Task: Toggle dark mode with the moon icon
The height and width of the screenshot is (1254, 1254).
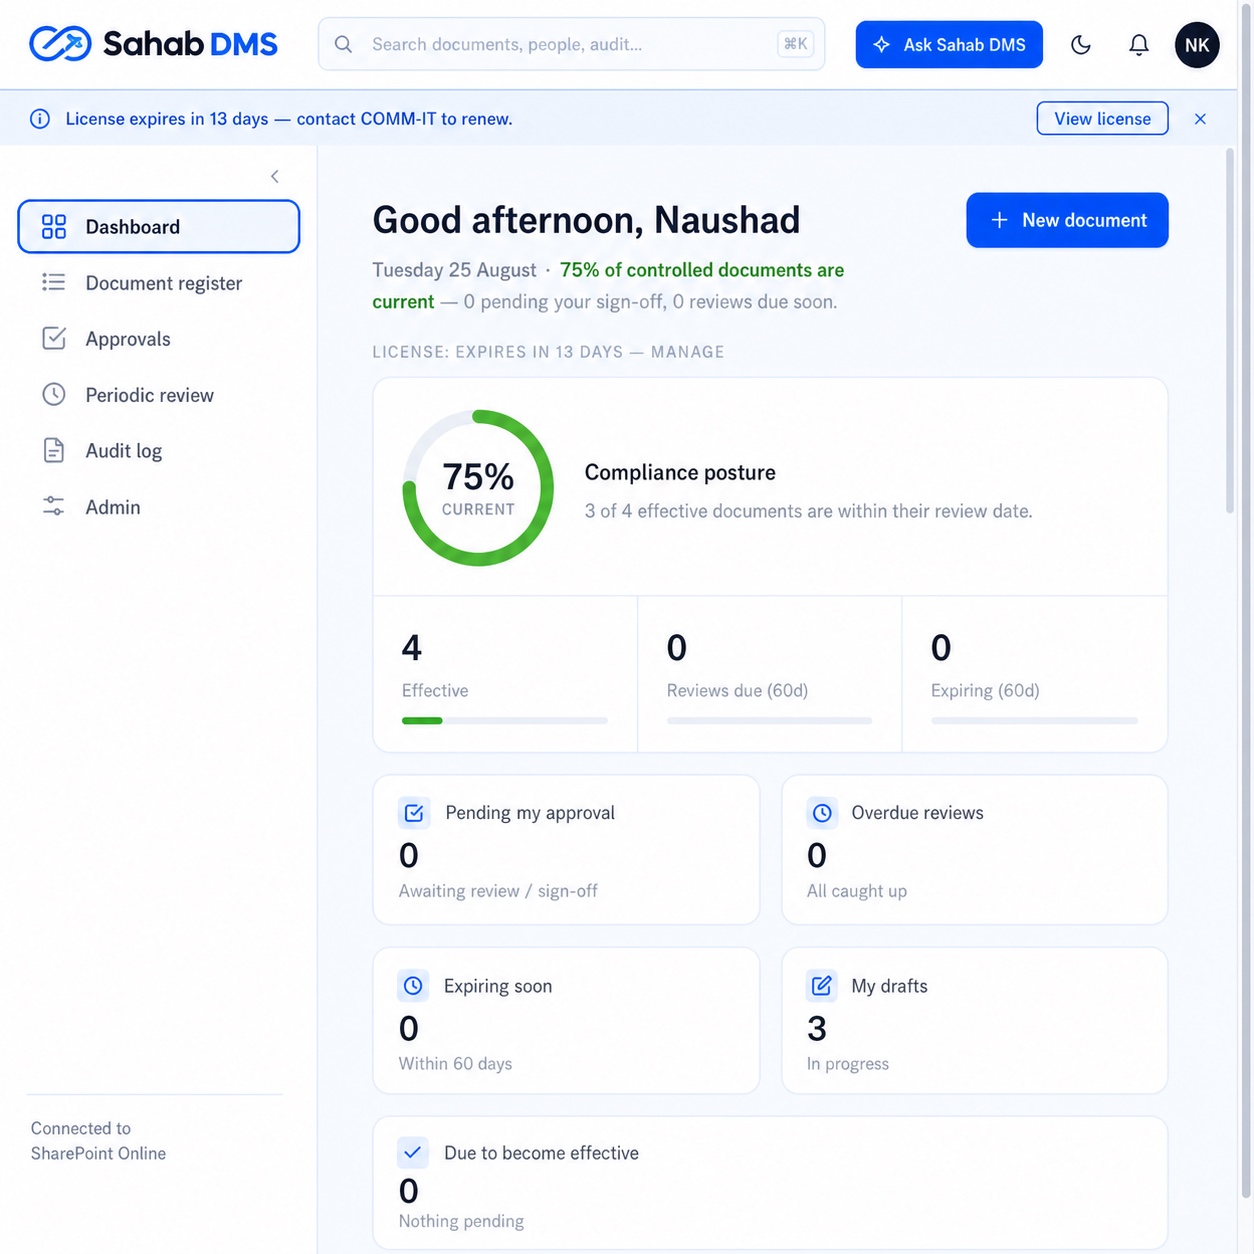Action: (1081, 44)
